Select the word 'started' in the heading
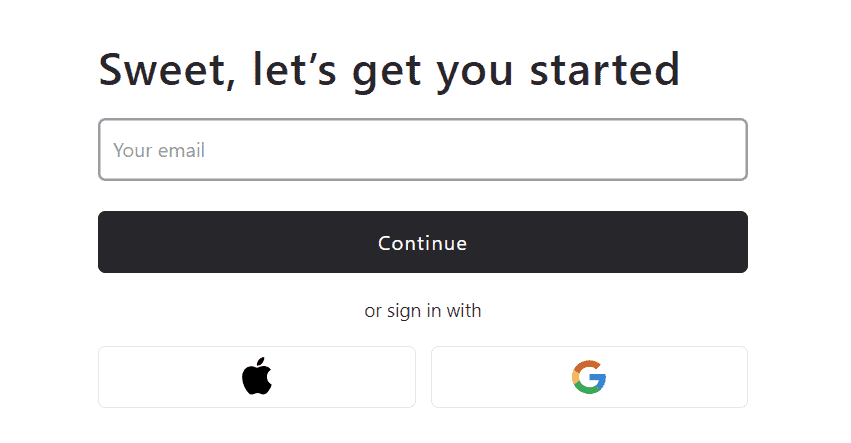The width and height of the screenshot is (851, 443). click(x=605, y=69)
